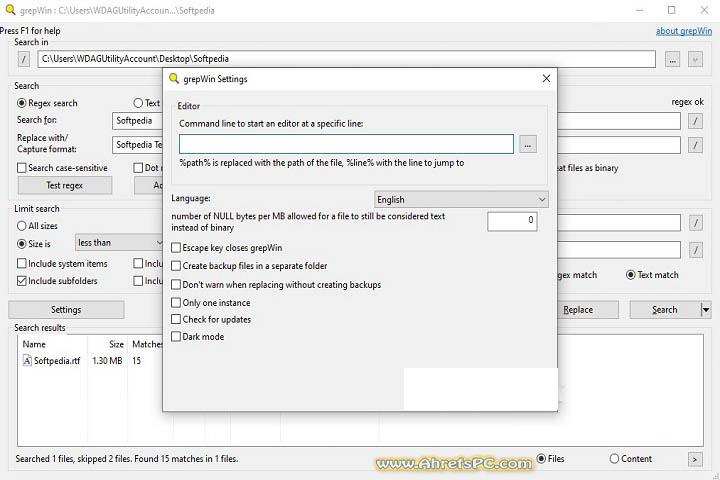This screenshot has height=480, width=720.
Task: Open the about grepWin link
Action: (x=684, y=31)
